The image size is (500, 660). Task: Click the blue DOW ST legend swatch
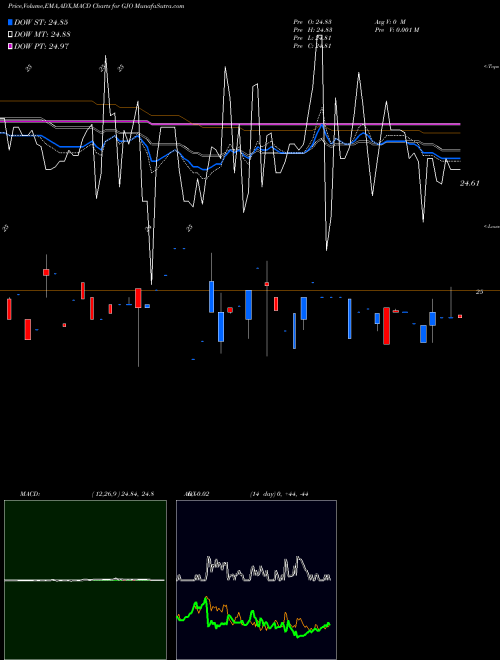pyautogui.click(x=10, y=22)
